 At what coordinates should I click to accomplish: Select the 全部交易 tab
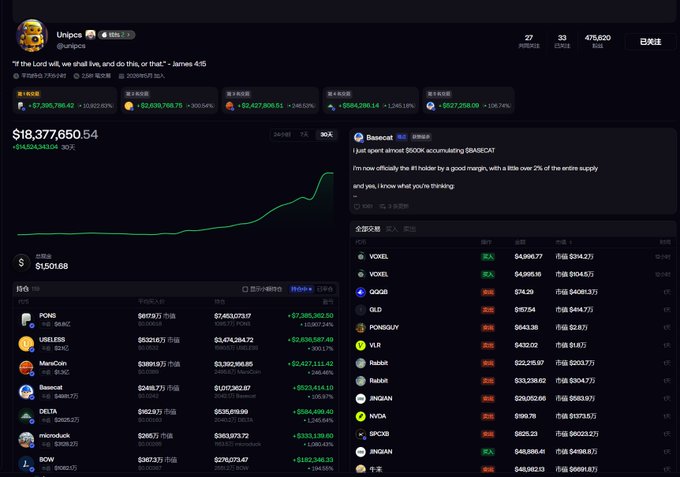(368, 229)
